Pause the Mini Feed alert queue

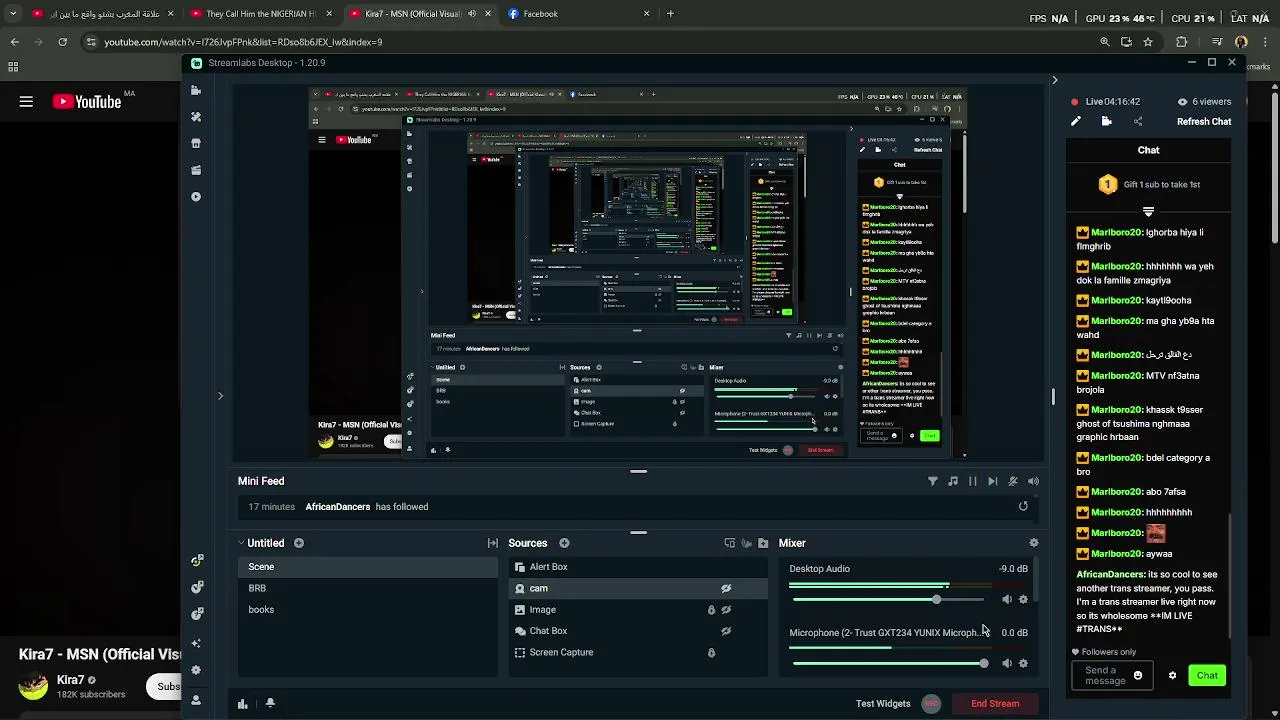pyautogui.click(x=972, y=481)
